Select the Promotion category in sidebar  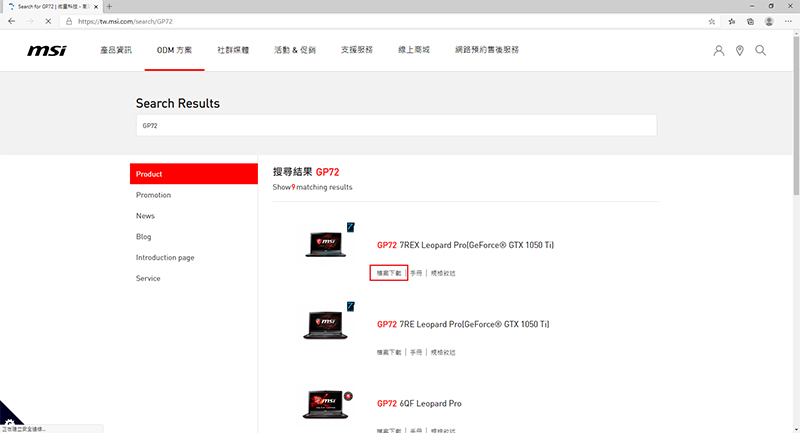pos(153,195)
